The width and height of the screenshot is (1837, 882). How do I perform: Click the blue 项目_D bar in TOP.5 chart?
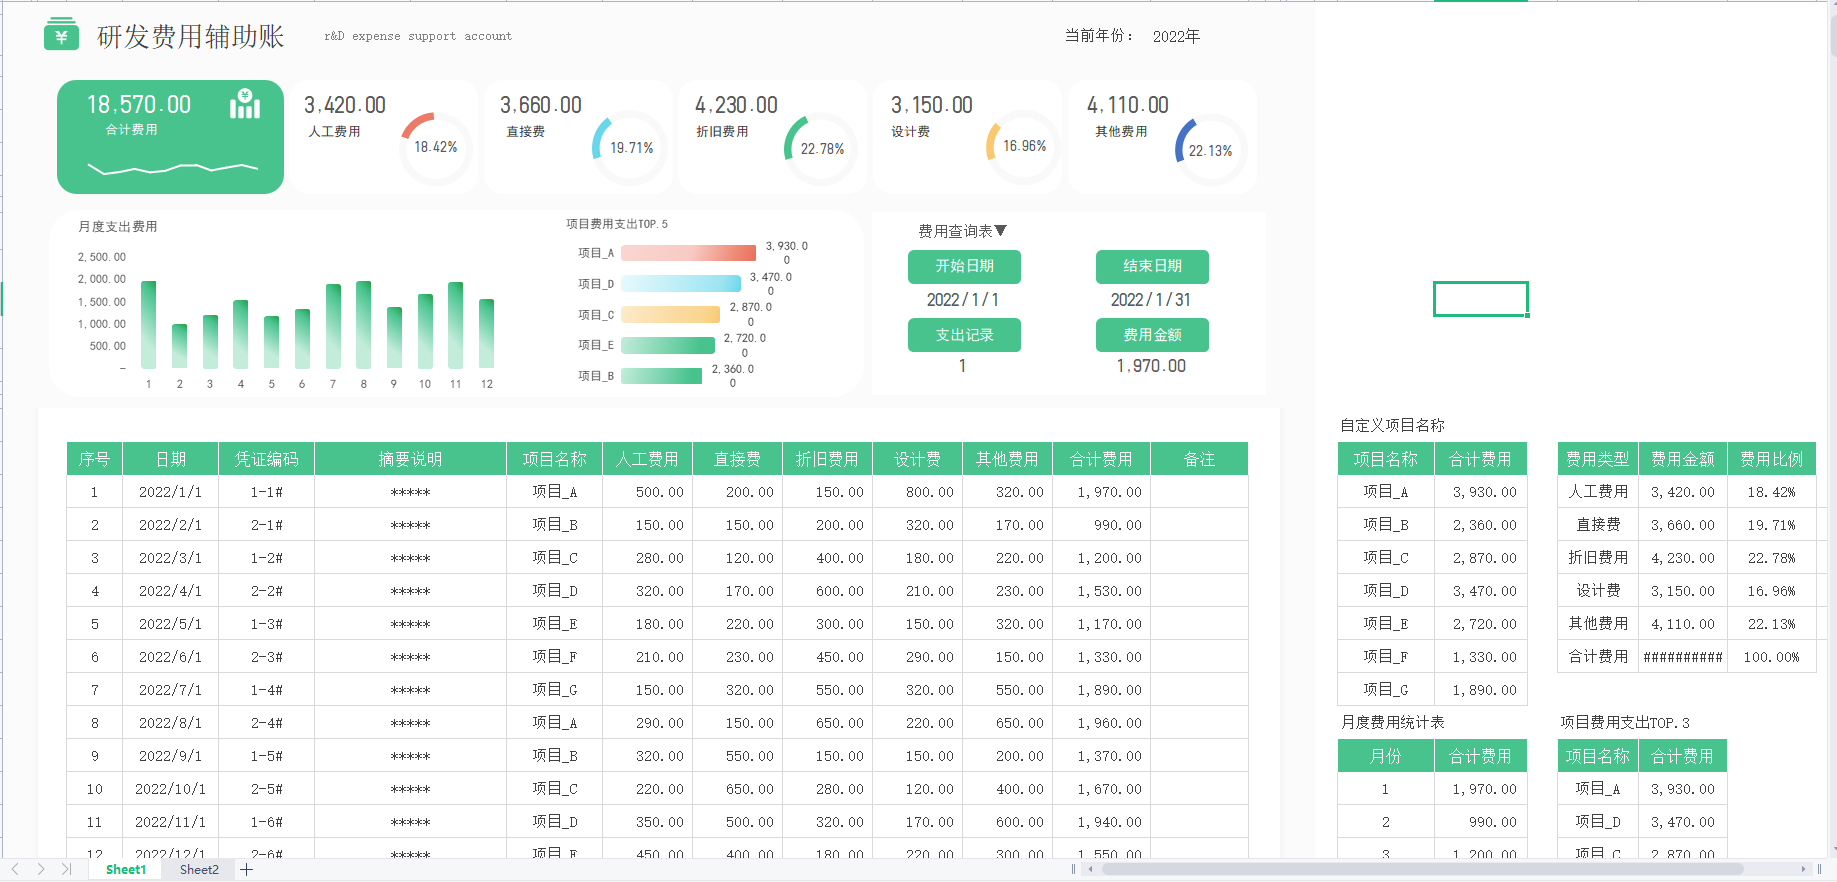[x=681, y=284]
